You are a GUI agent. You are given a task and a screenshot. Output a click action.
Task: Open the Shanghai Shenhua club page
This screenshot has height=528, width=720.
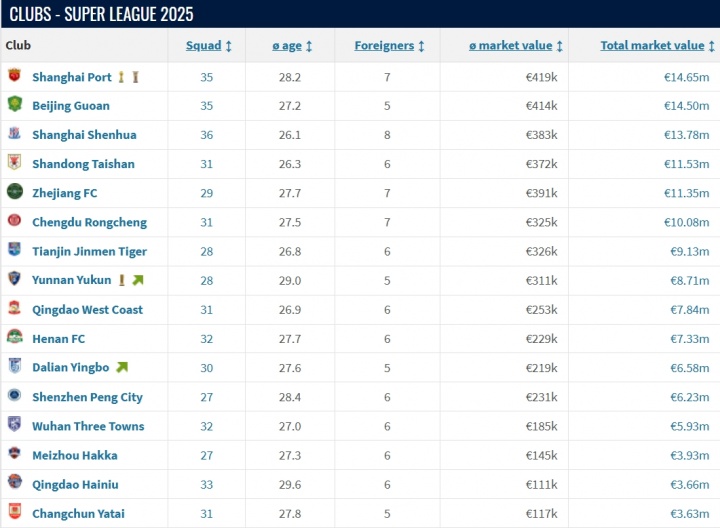point(84,135)
